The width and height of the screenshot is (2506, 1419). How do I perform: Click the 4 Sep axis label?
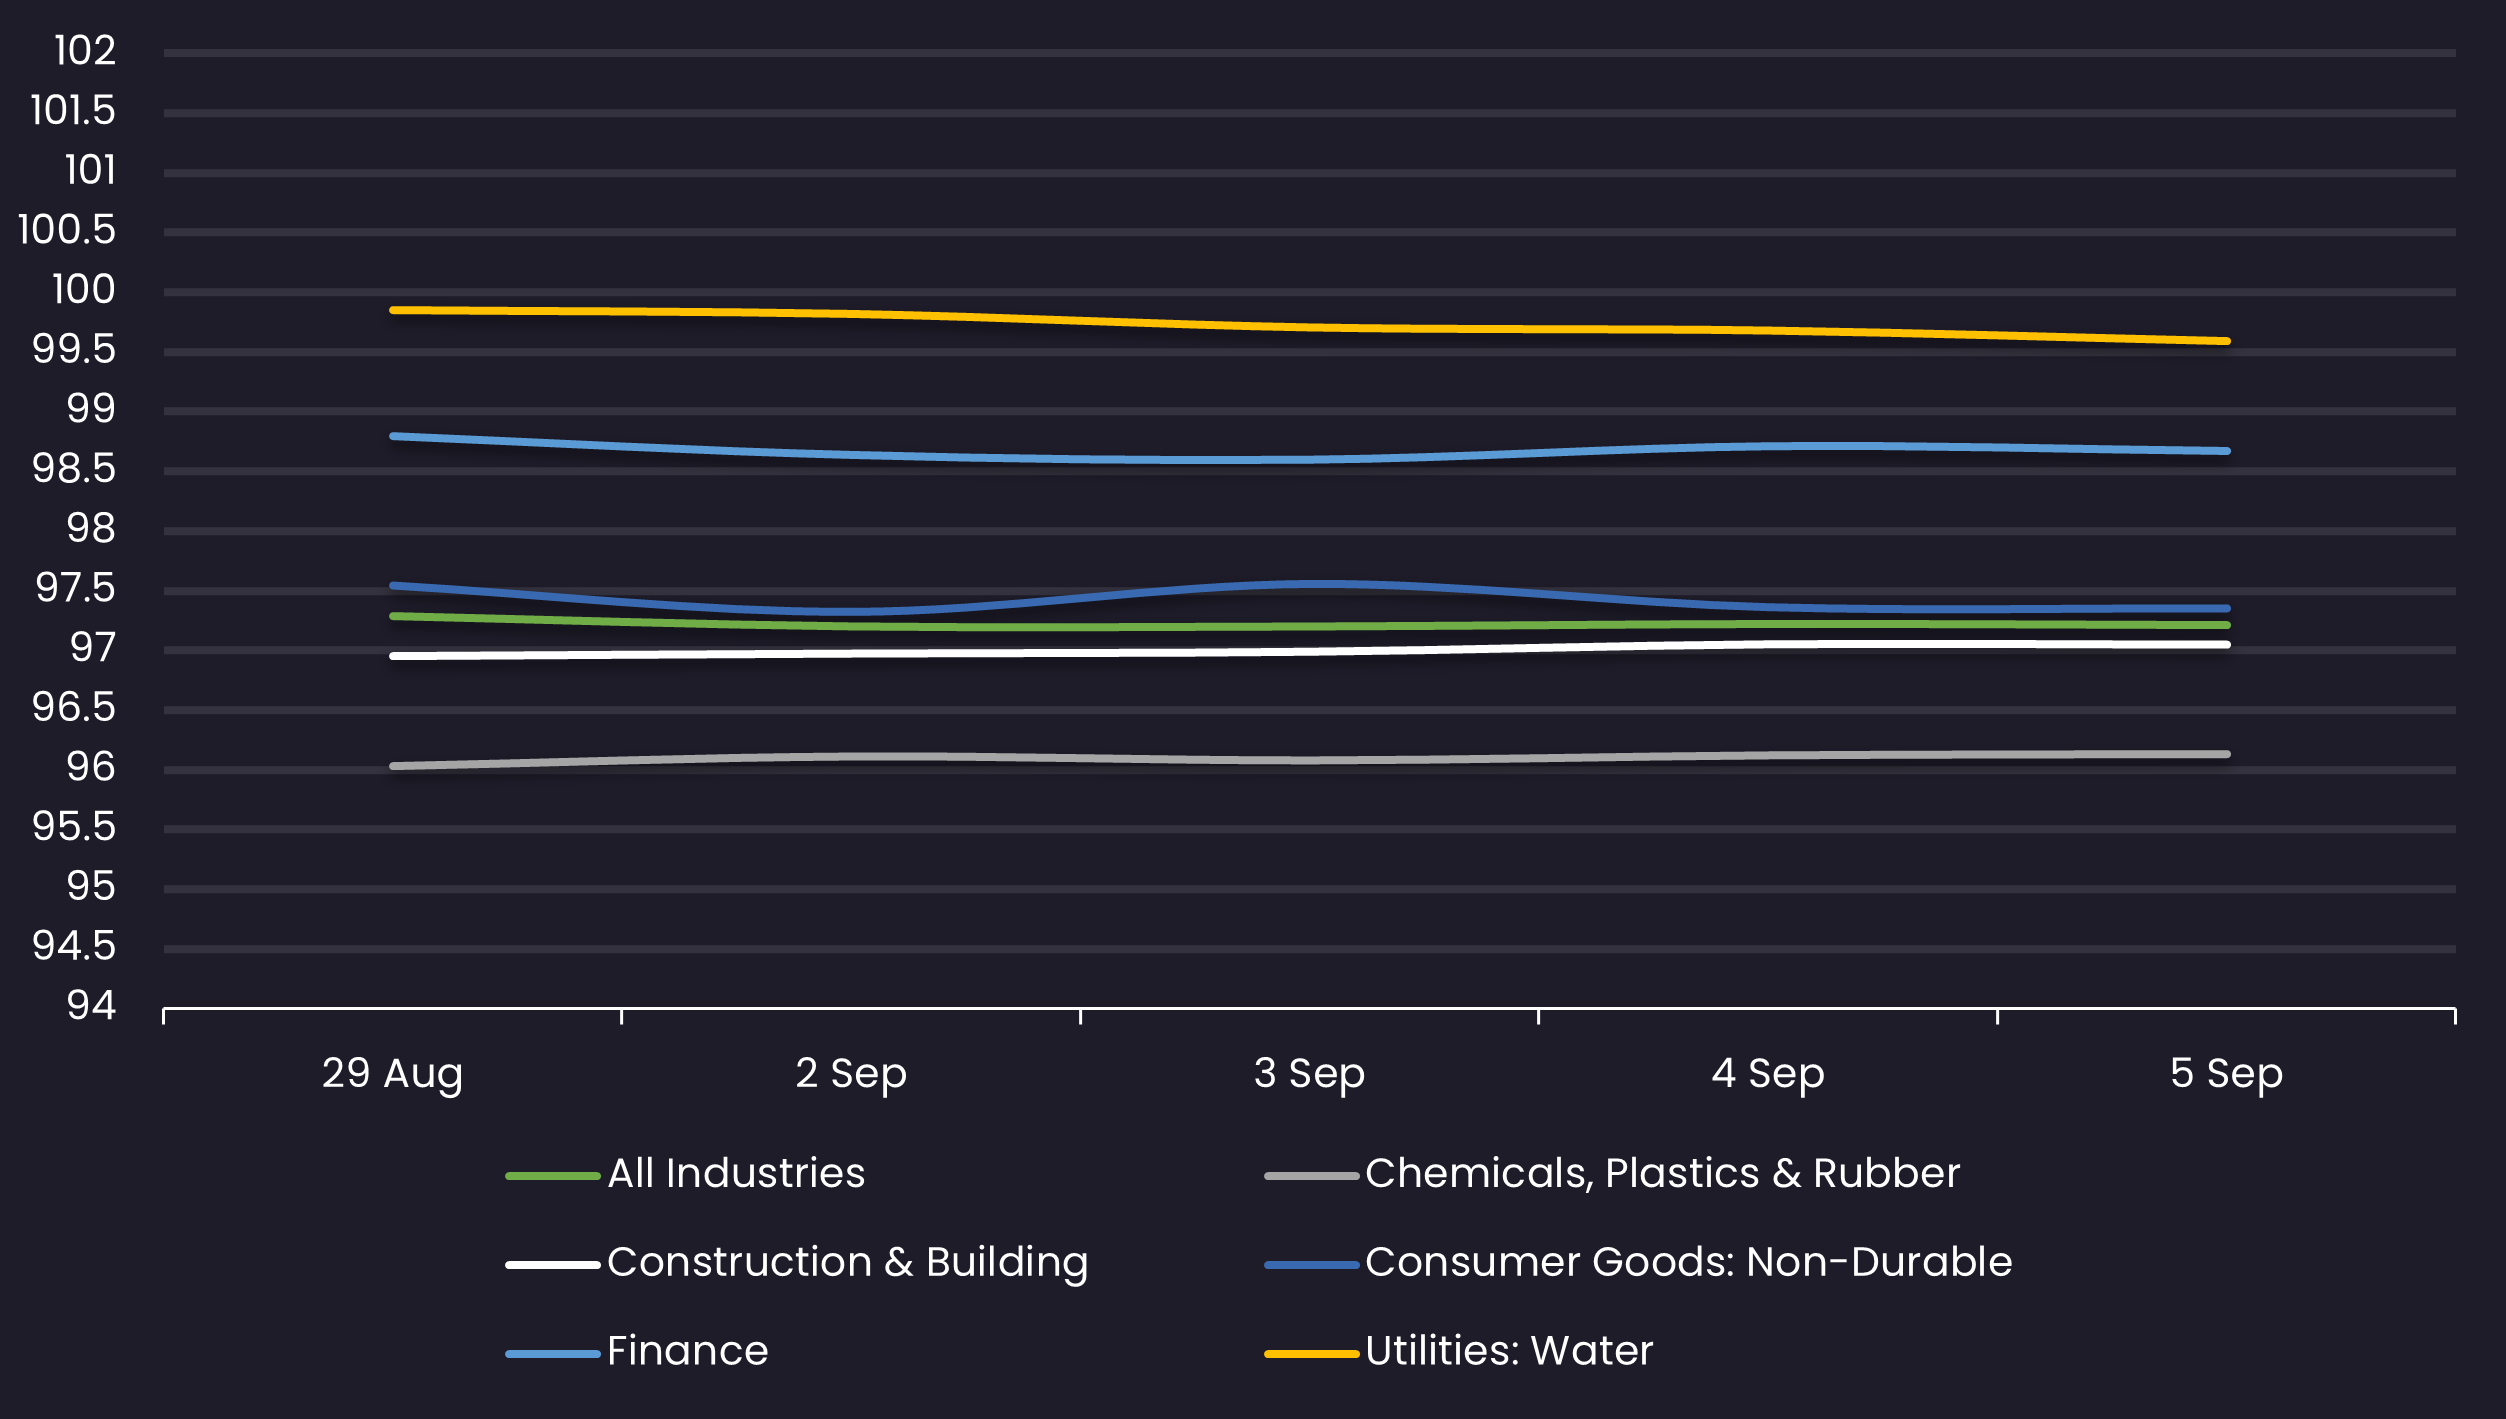coord(1768,1074)
